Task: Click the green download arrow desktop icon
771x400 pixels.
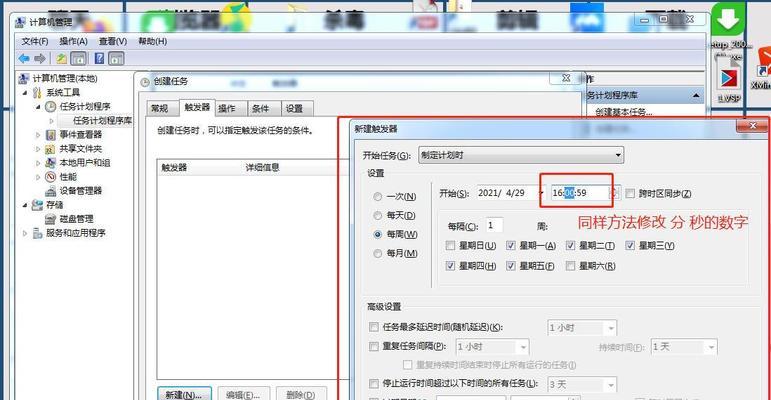Action: point(728,20)
